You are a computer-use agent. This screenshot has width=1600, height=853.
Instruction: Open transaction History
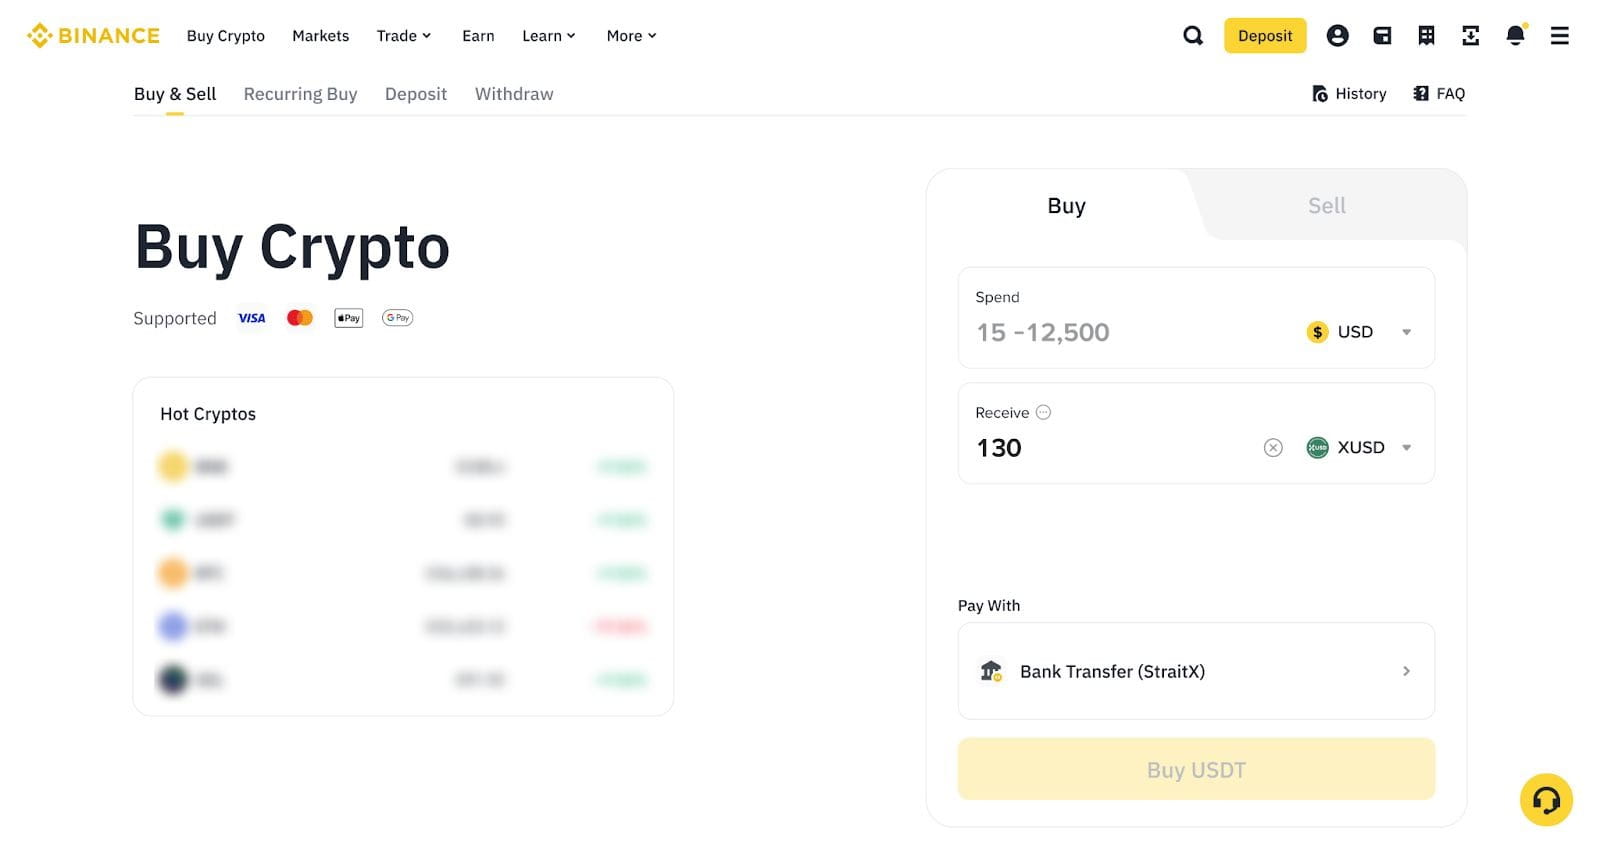tap(1349, 94)
